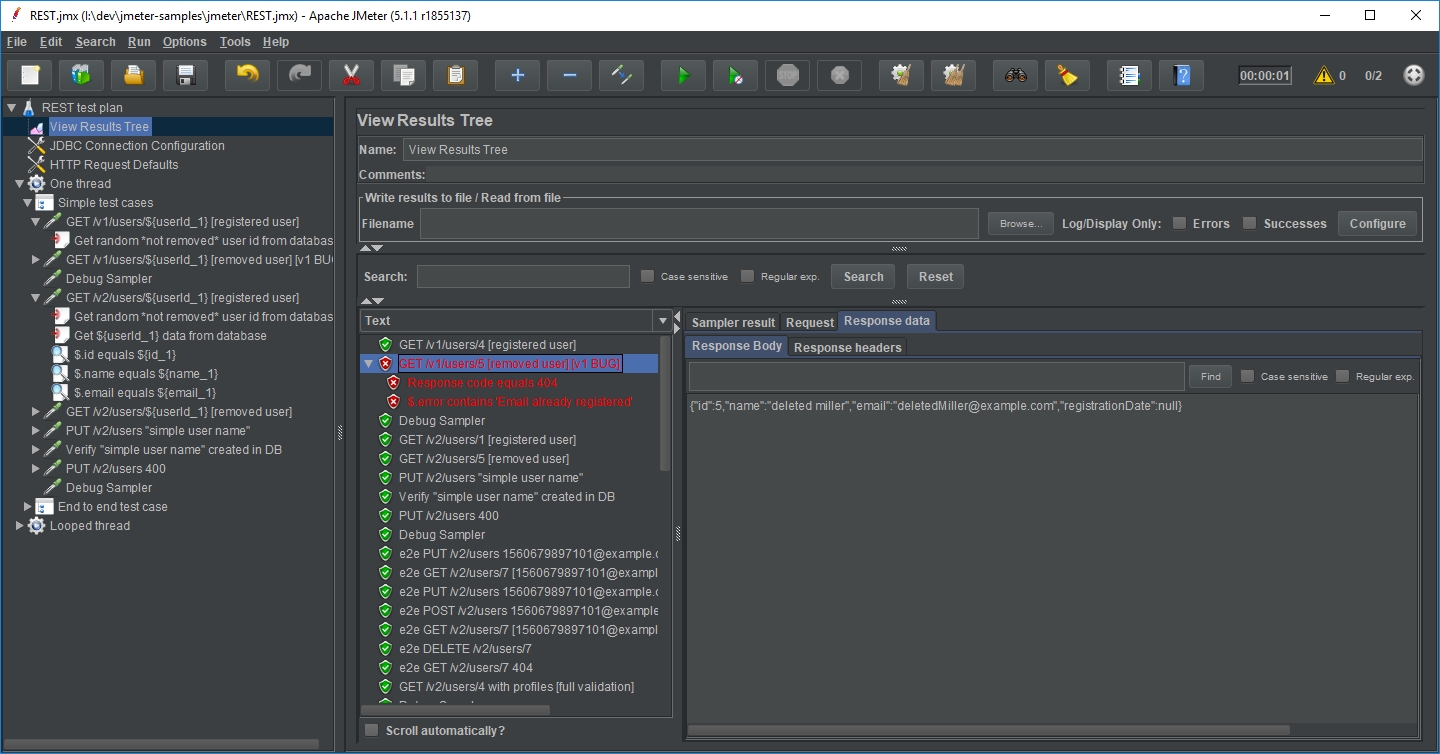Toggle Regular exp. in response body find
Screen dimensions: 1440x754
click(x=1343, y=376)
